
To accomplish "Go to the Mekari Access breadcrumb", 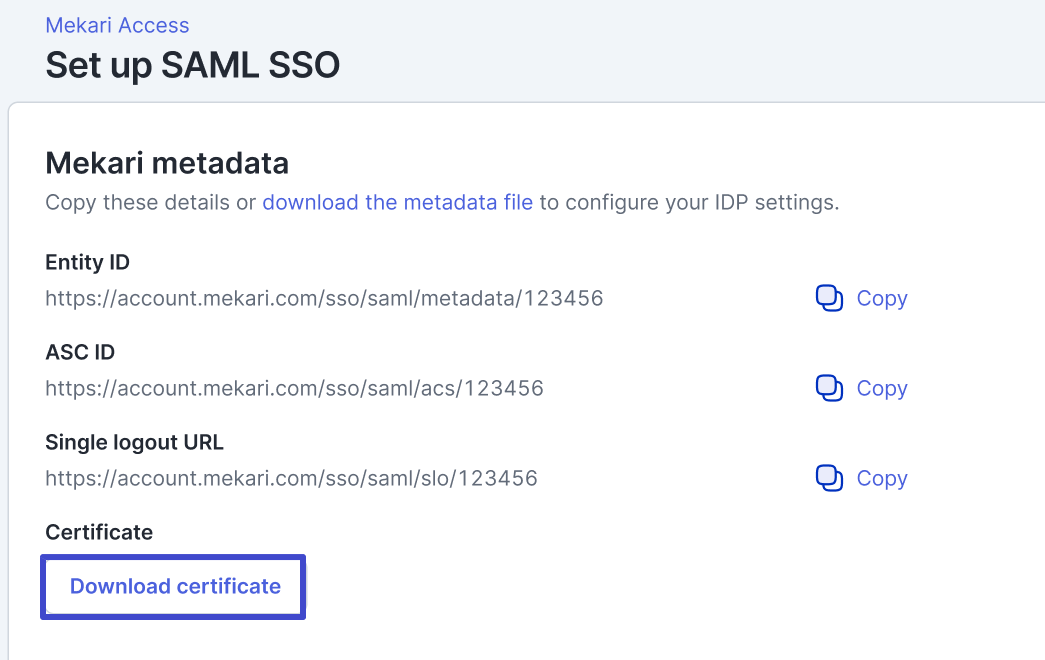I will 117,26.
